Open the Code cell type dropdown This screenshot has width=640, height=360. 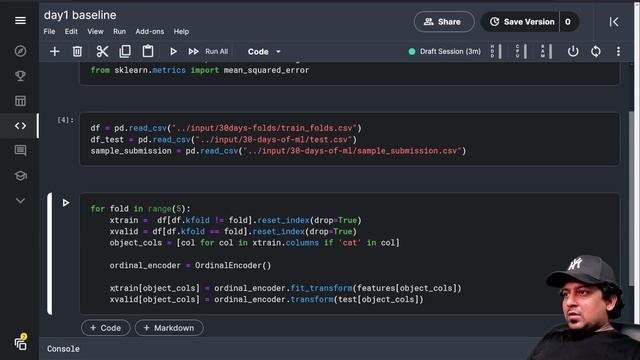tap(264, 52)
